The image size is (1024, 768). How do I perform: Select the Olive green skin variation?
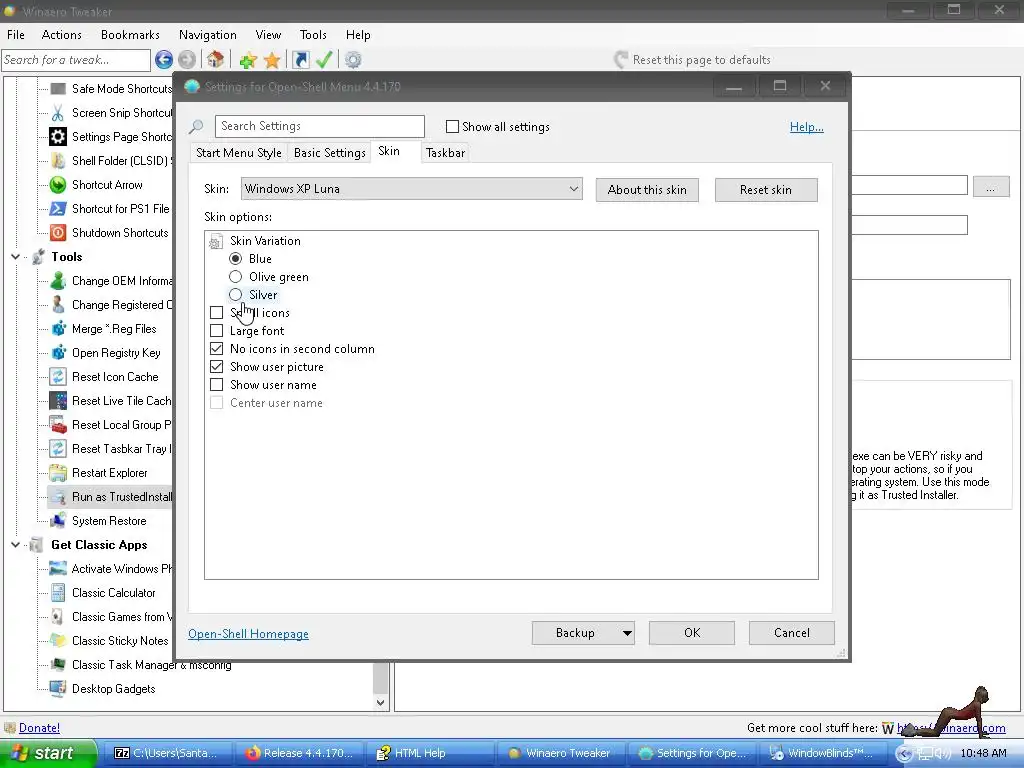[235, 277]
